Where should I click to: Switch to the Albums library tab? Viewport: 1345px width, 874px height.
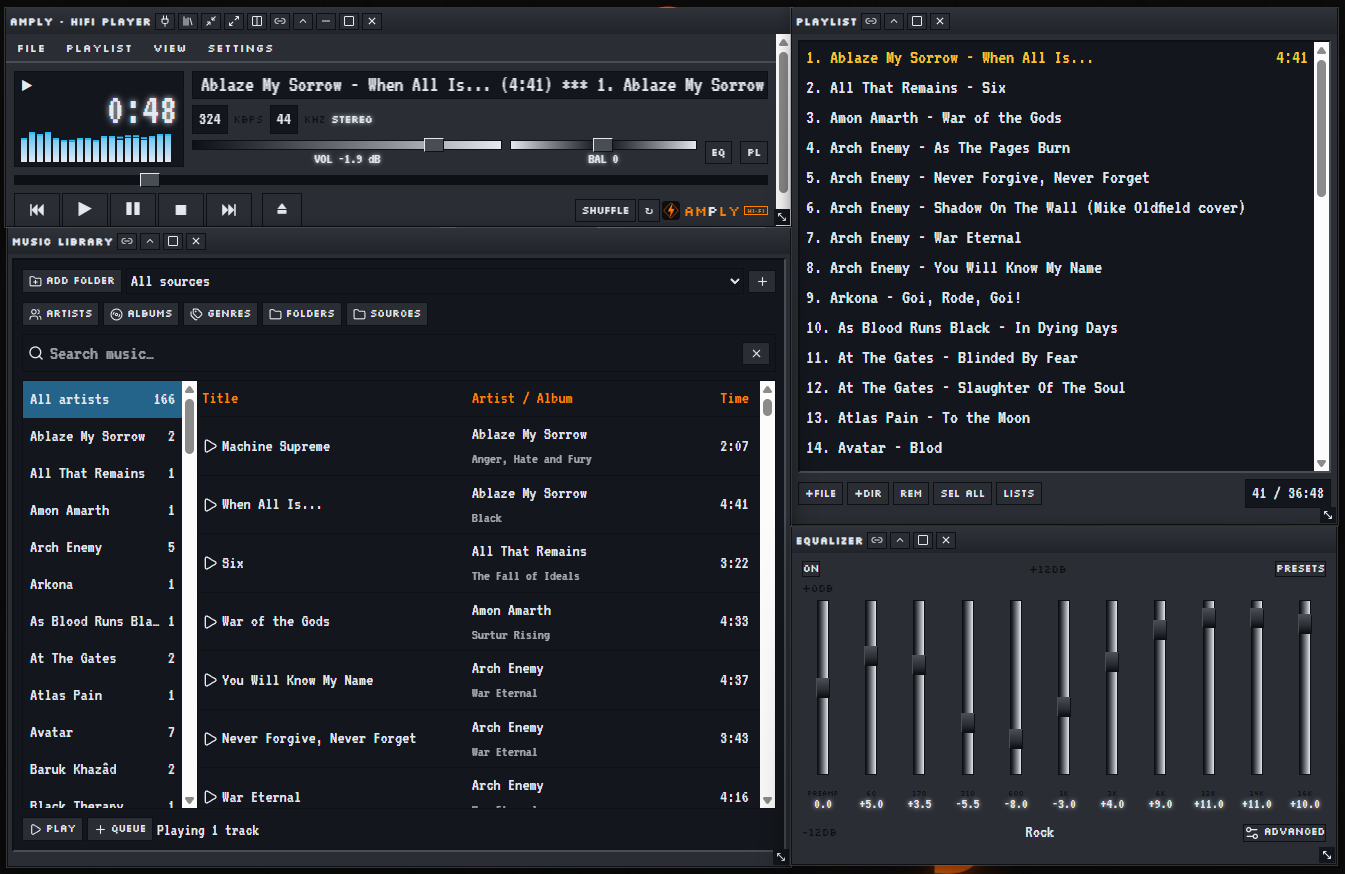(141, 314)
